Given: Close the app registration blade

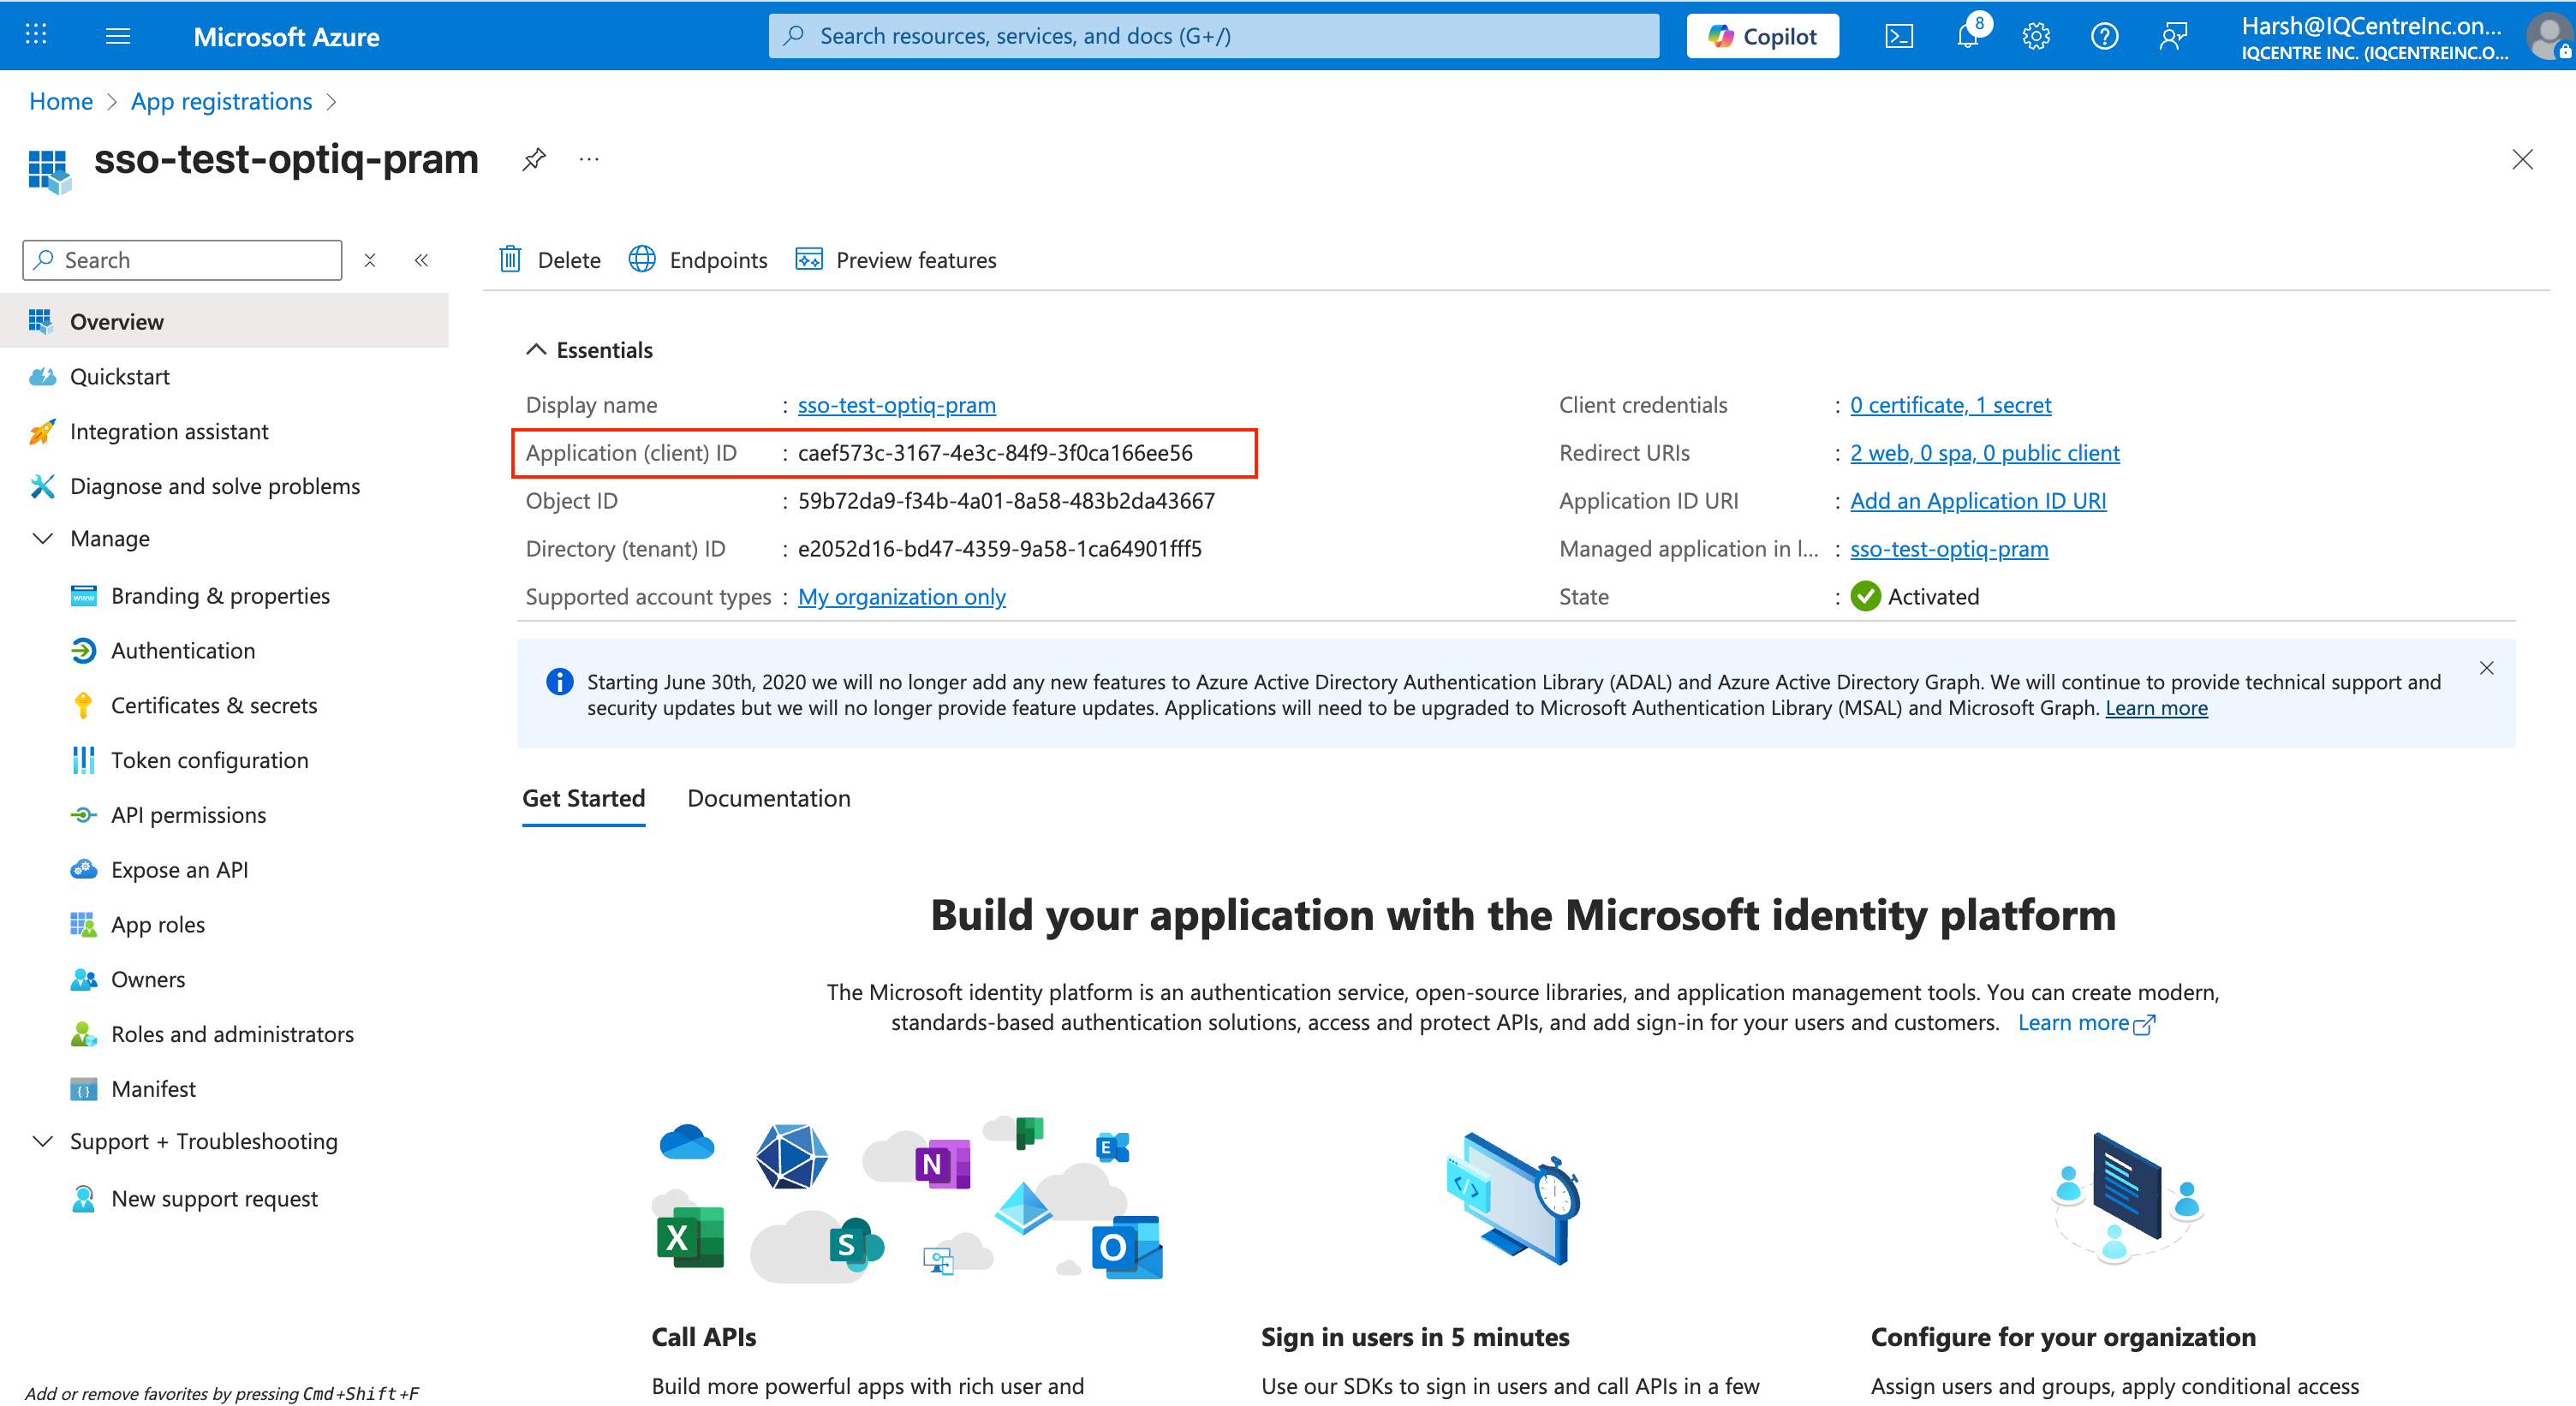Looking at the screenshot, I should click(x=2522, y=159).
